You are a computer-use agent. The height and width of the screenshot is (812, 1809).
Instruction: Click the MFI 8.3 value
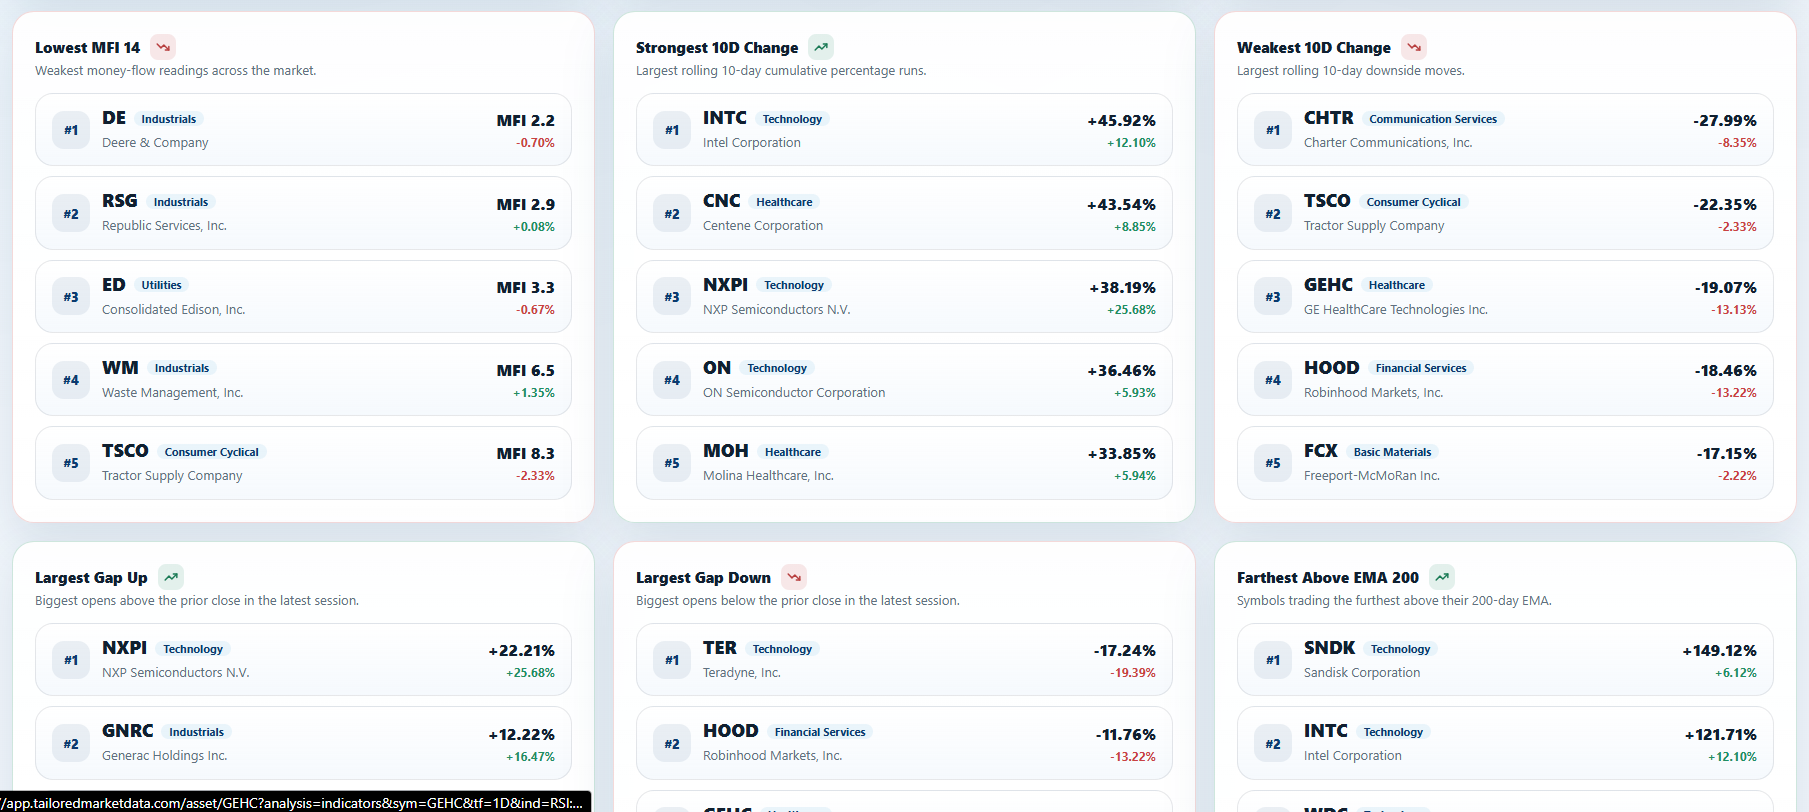[x=525, y=453]
